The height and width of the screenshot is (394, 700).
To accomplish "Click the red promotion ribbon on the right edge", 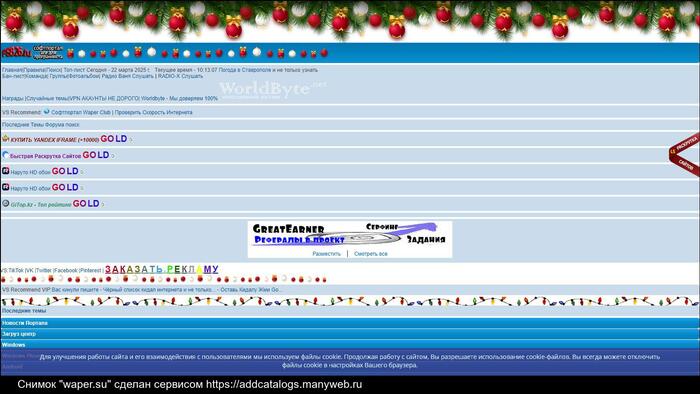I will [x=685, y=154].
